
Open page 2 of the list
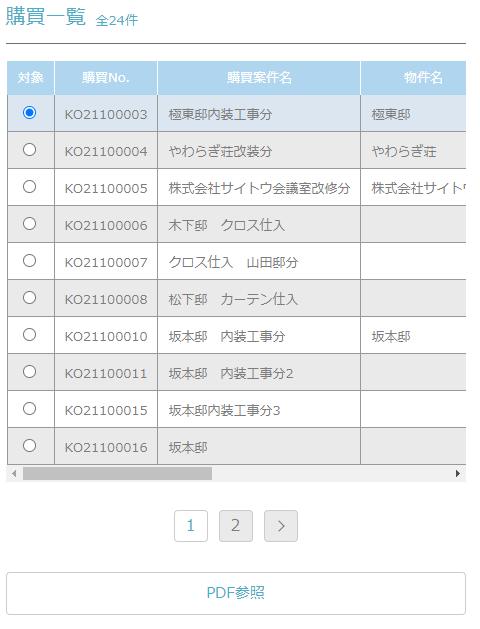coord(236,526)
